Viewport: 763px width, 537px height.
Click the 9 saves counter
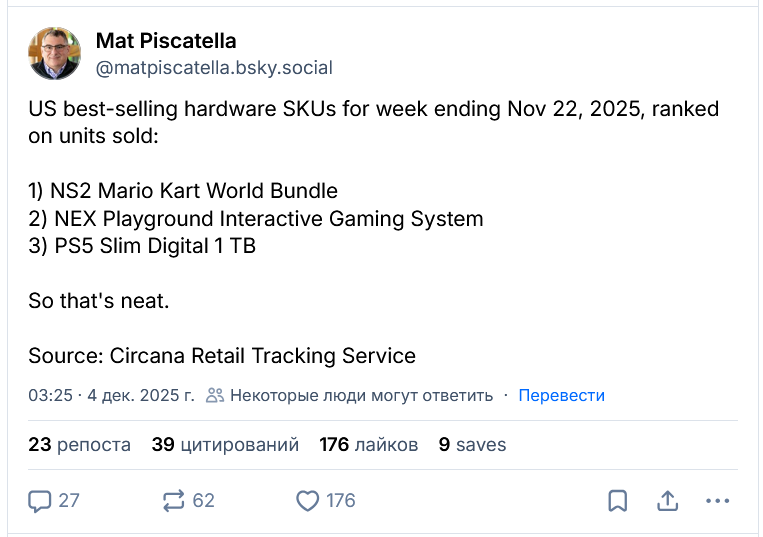pos(472,445)
